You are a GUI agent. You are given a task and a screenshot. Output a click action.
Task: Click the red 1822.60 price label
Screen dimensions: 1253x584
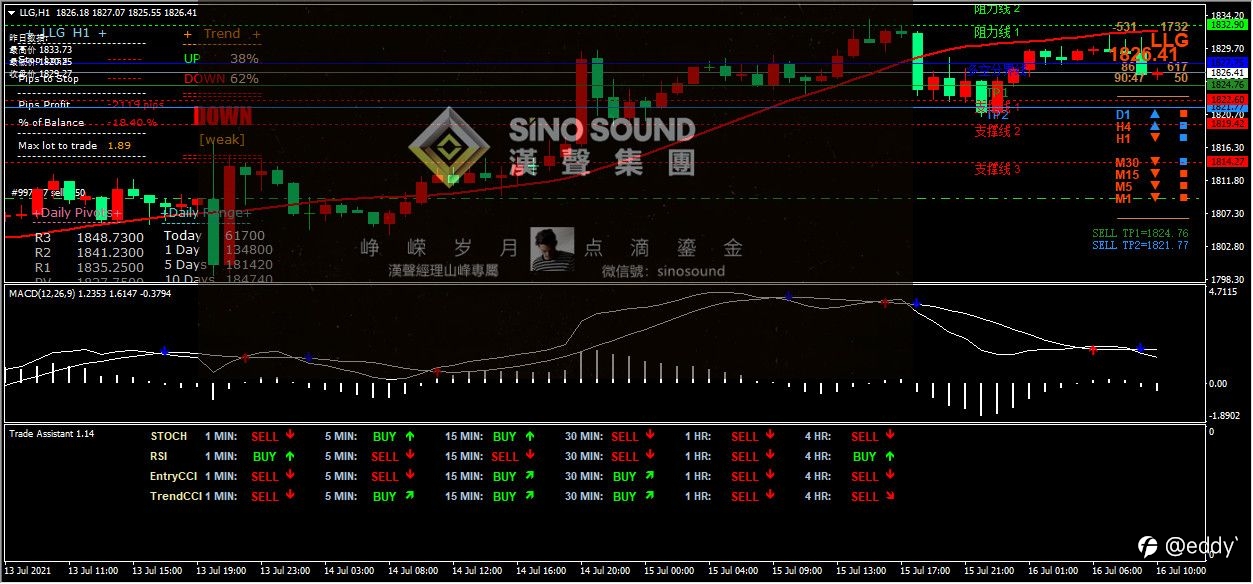coord(1225,98)
